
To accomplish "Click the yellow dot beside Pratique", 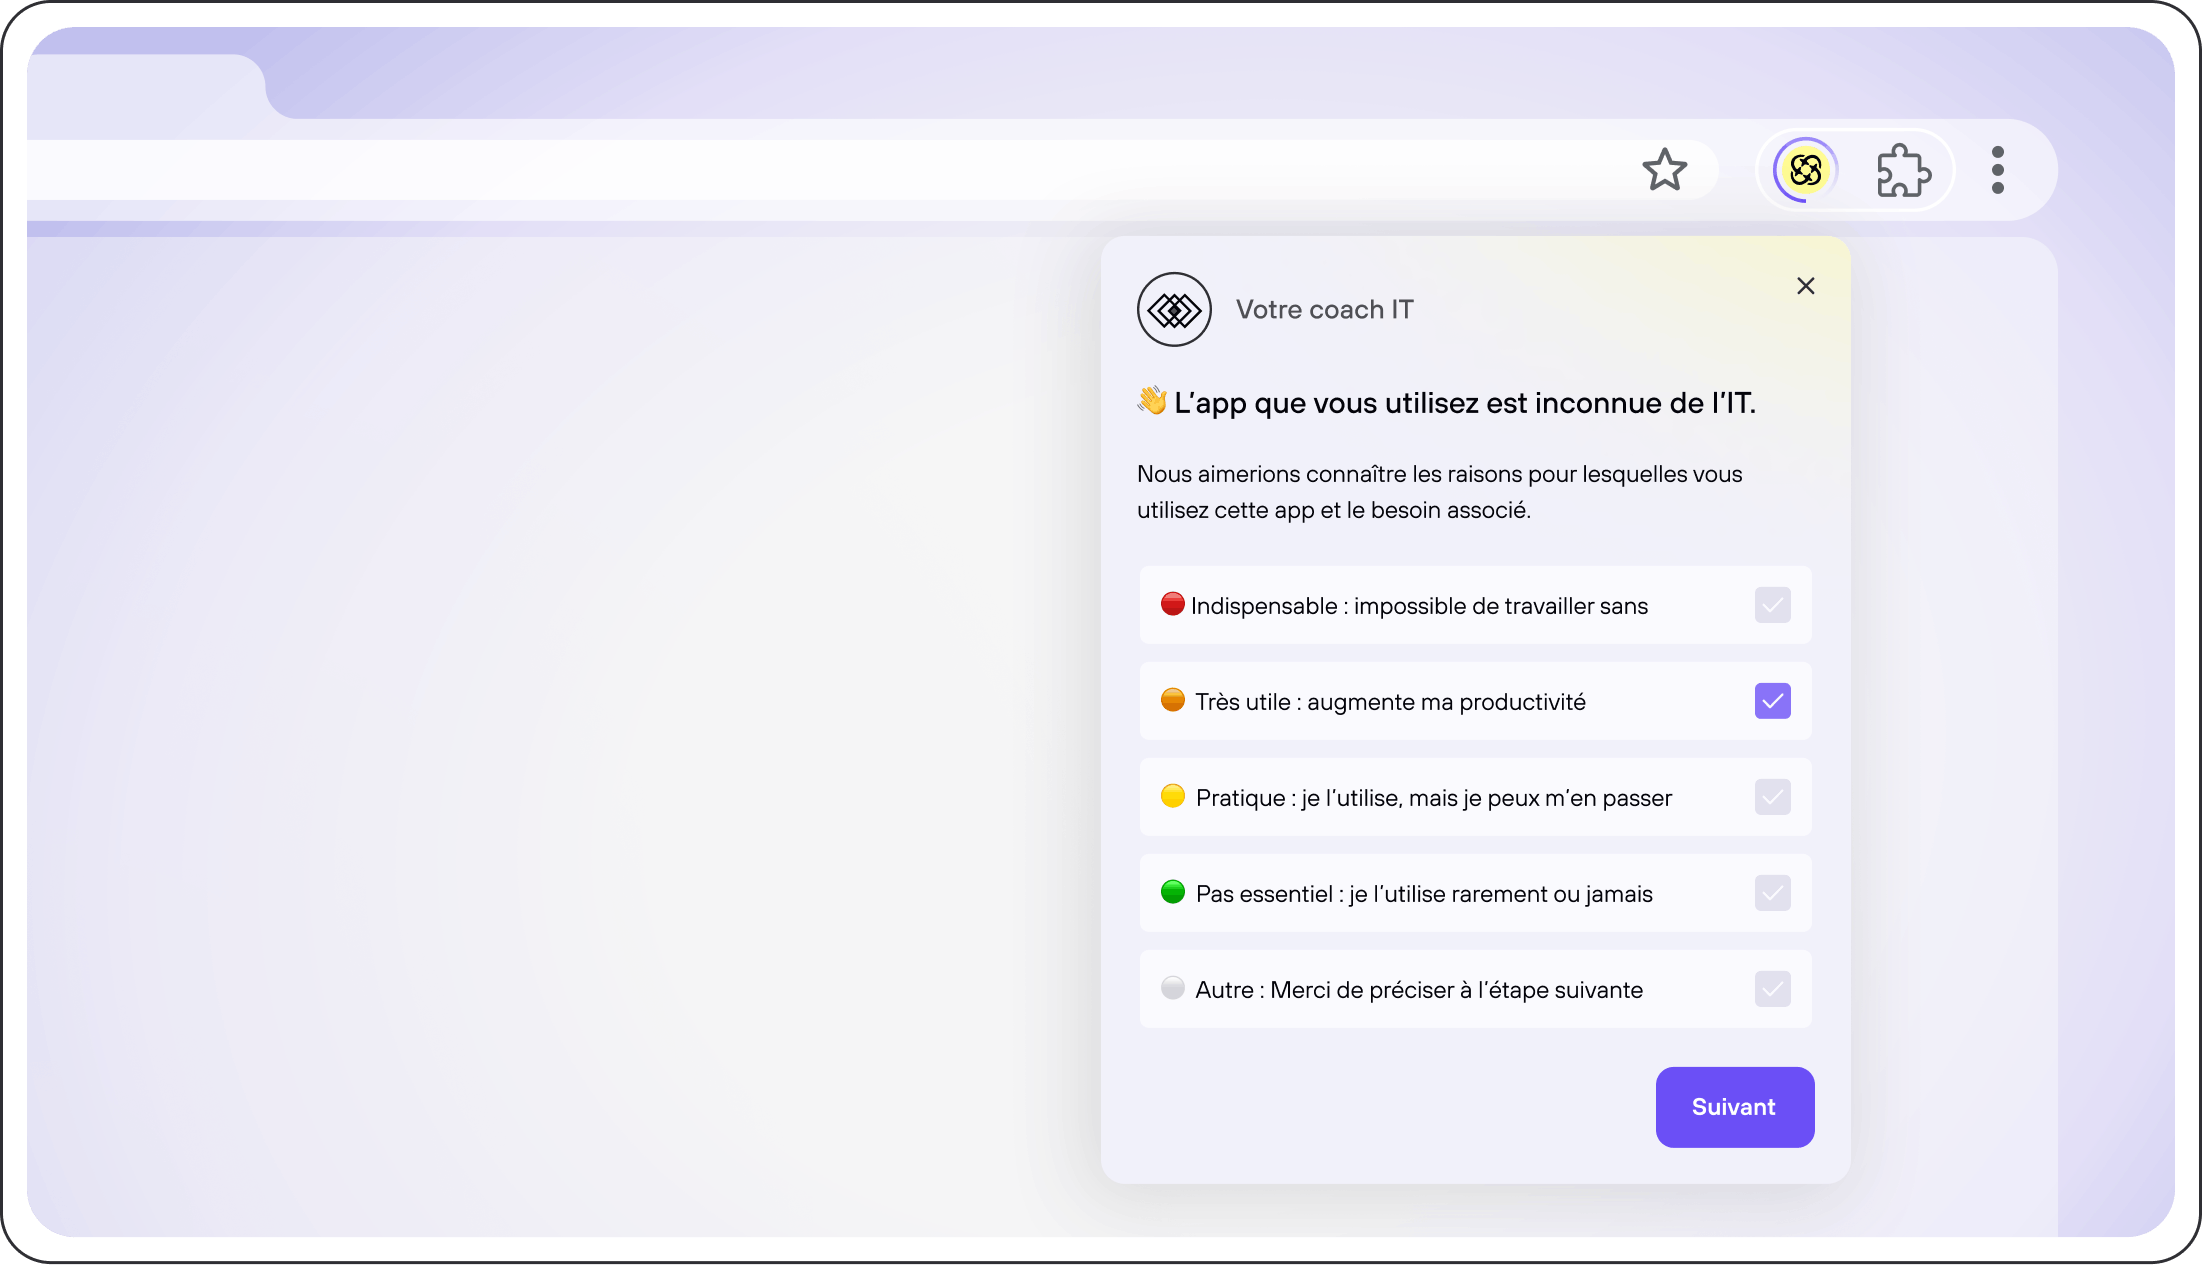I will (1172, 796).
